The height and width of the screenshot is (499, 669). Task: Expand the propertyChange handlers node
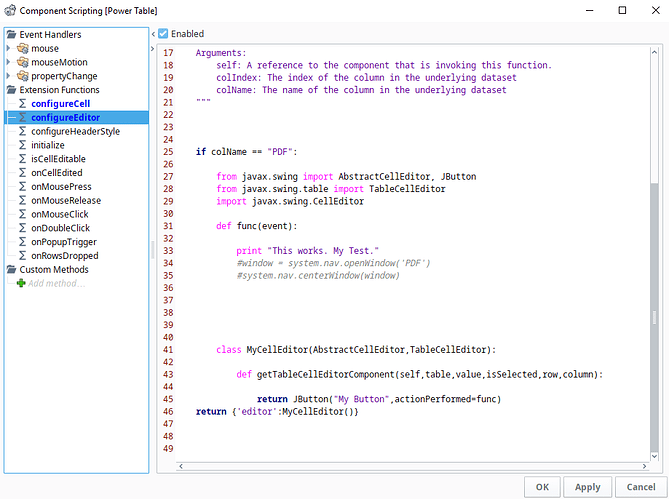point(9,76)
